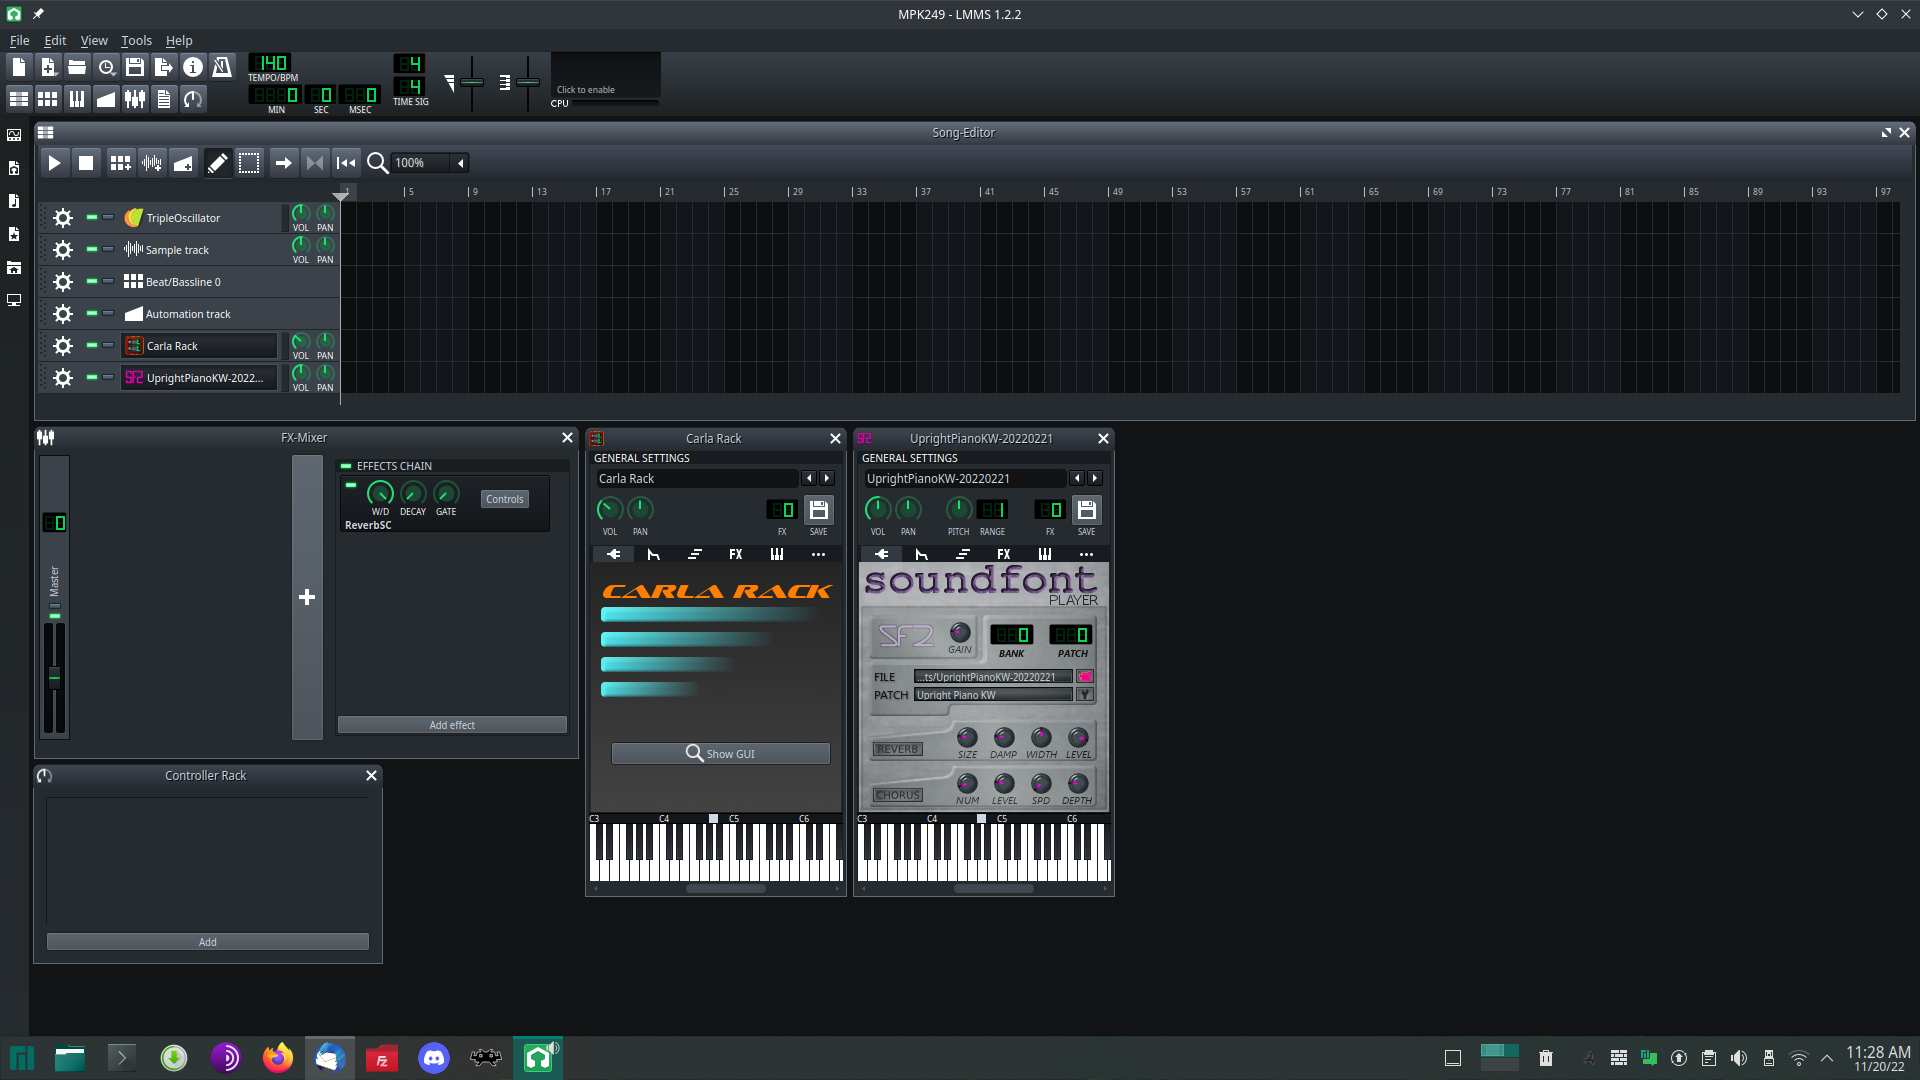Open the Edit menu
The width and height of the screenshot is (1920, 1080).
click(x=54, y=41)
